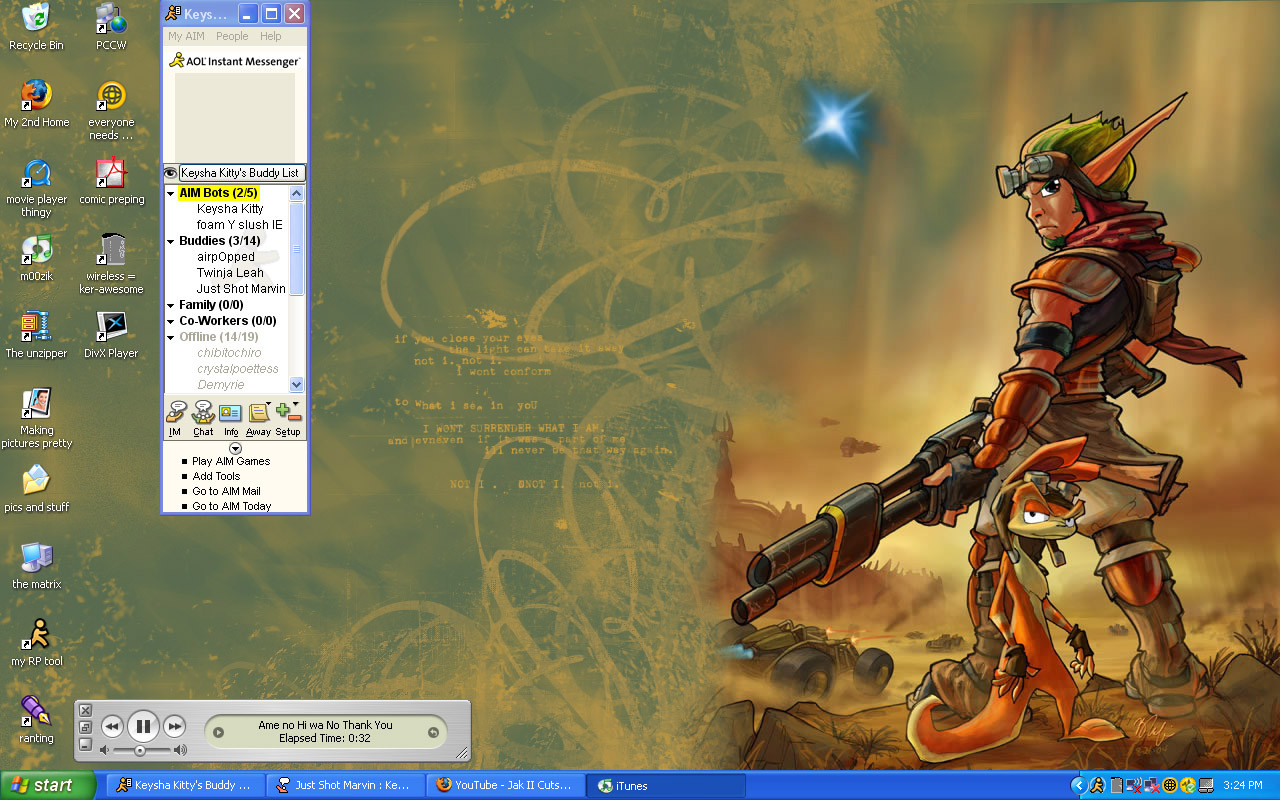Switch to Keysha Kitty's Buddy taskbar window
The width and height of the screenshot is (1280, 800).
pyautogui.click(x=184, y=785)
